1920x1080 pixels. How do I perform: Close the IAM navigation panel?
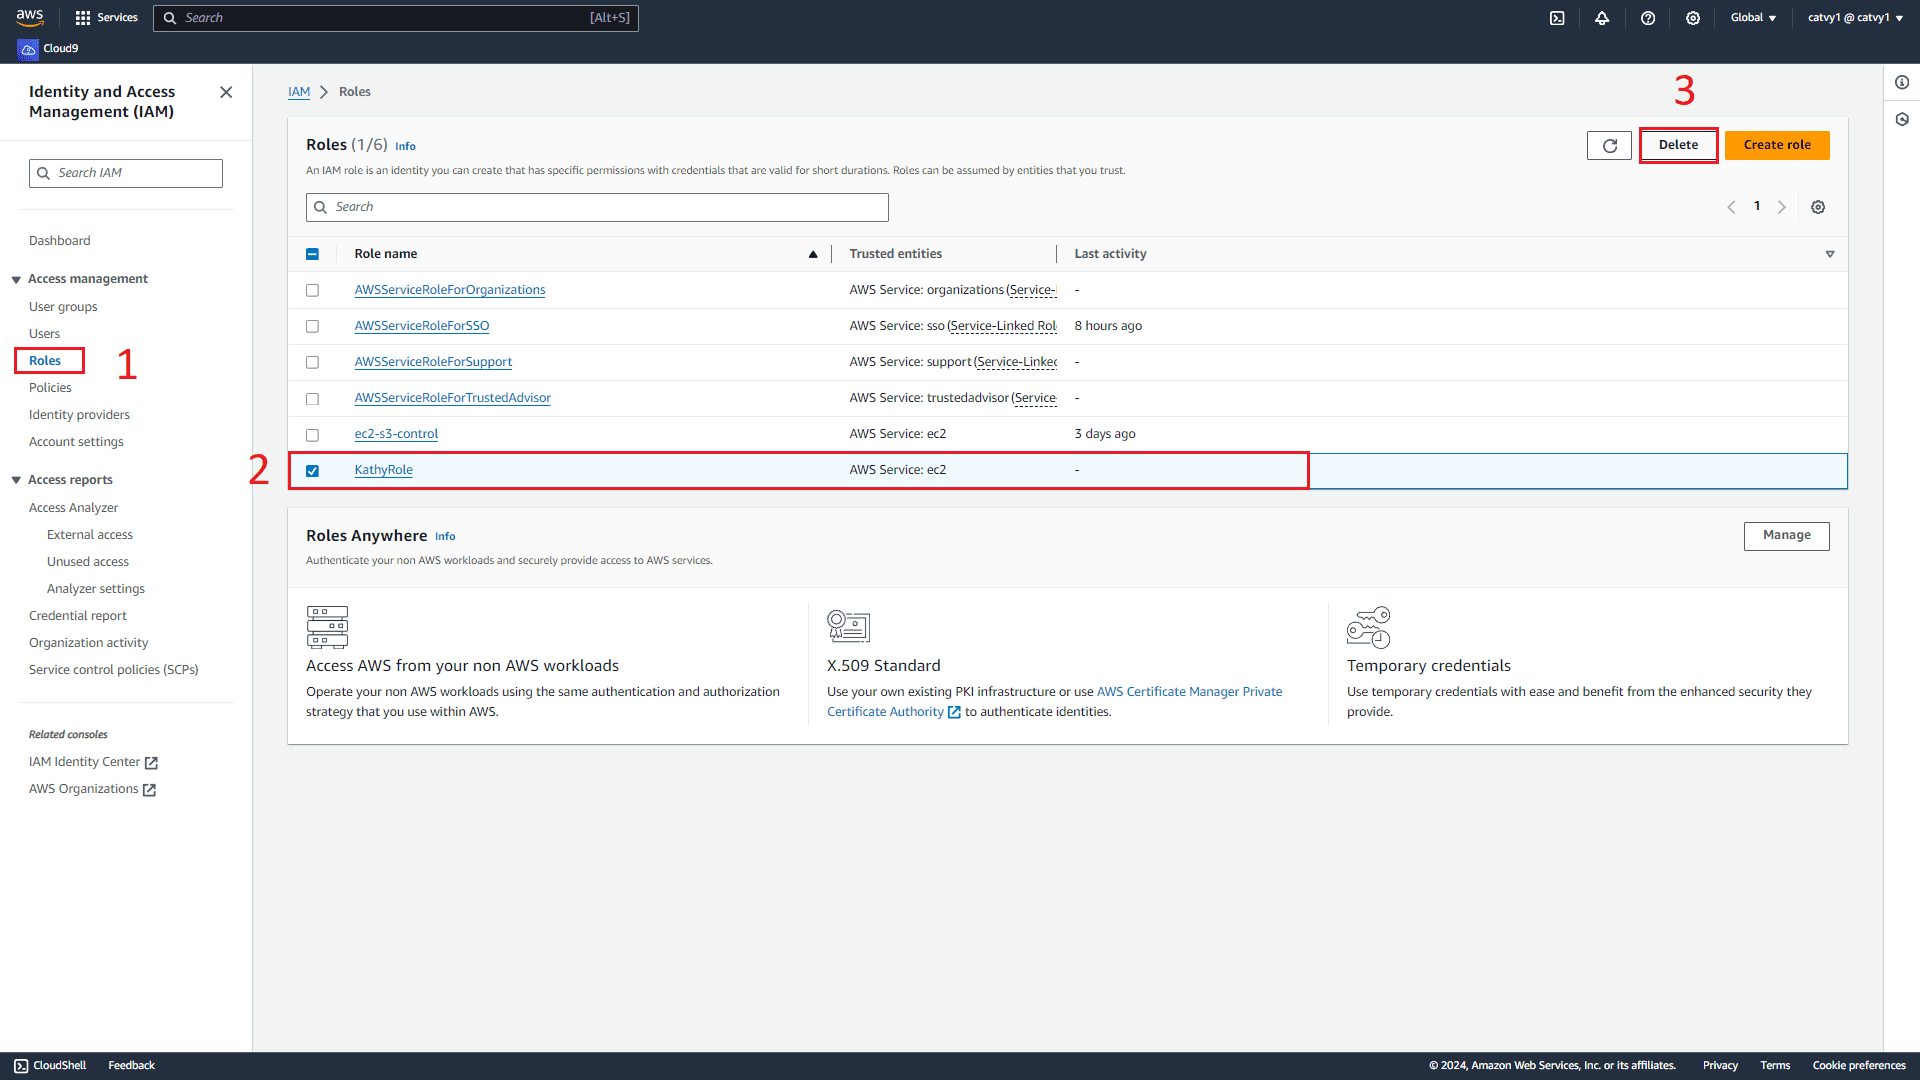click(x=226, y=92)
